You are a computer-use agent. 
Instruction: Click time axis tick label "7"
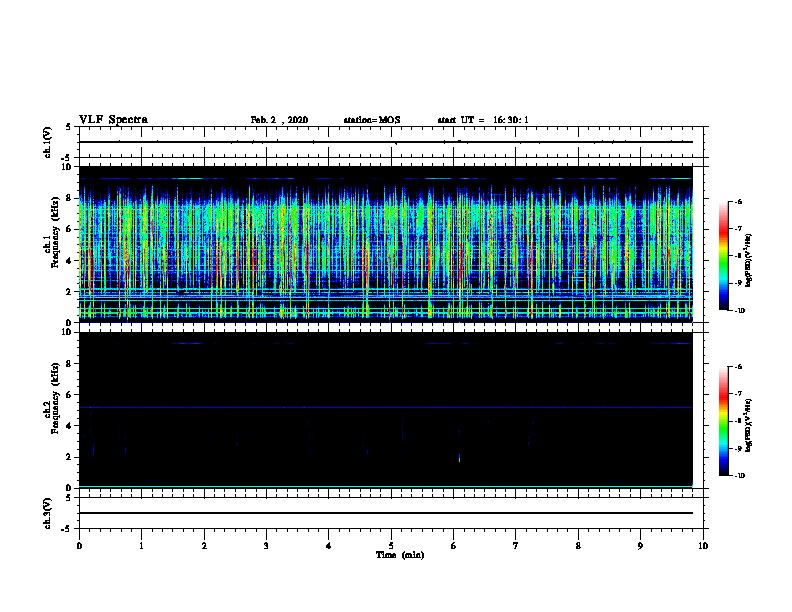click(516, 546)
